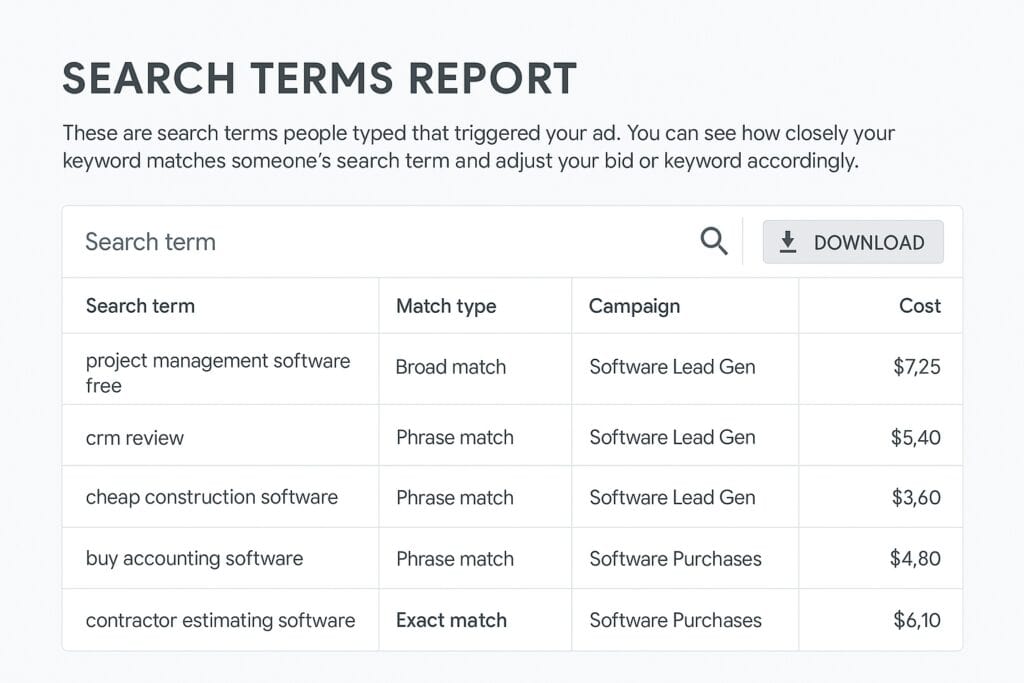Sort by the Search term column header

coord(140,306)
